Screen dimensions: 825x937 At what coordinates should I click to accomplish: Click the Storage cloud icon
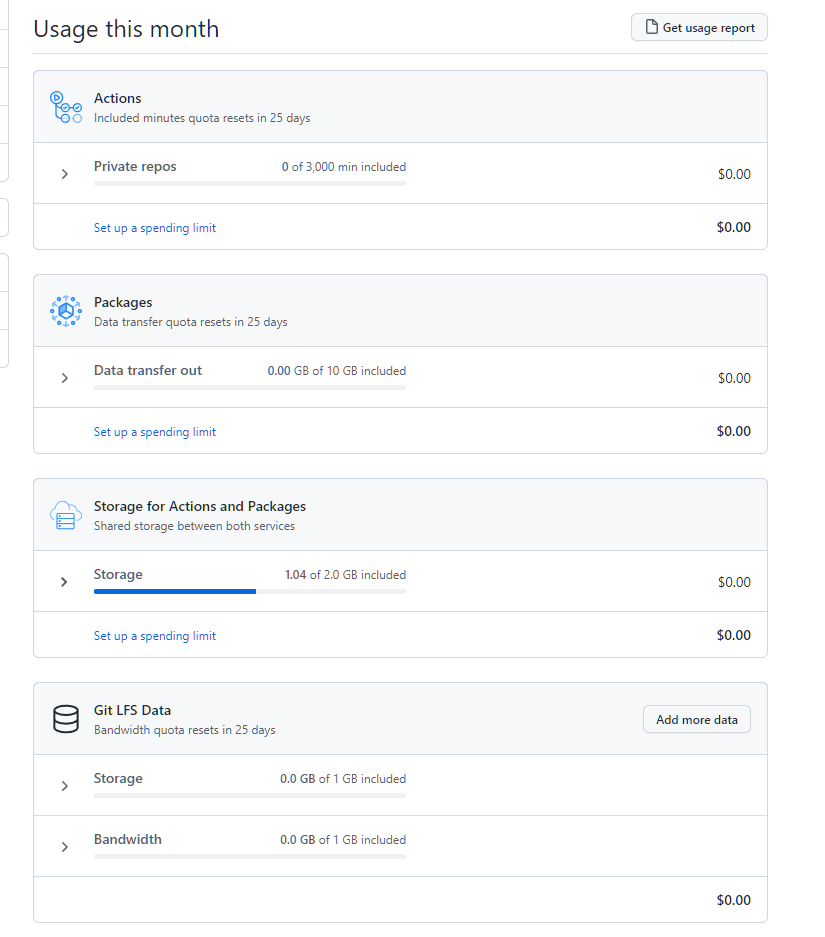[65, 515]
